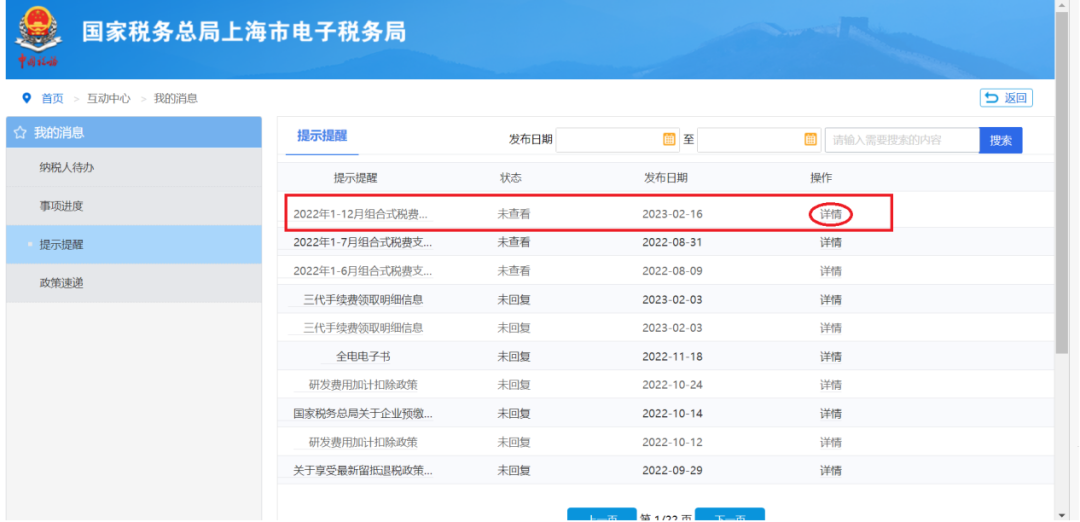This screenshot has height=522, width=1080.
Task: Click the 搜索 search button
Action: pos(1001,140)
